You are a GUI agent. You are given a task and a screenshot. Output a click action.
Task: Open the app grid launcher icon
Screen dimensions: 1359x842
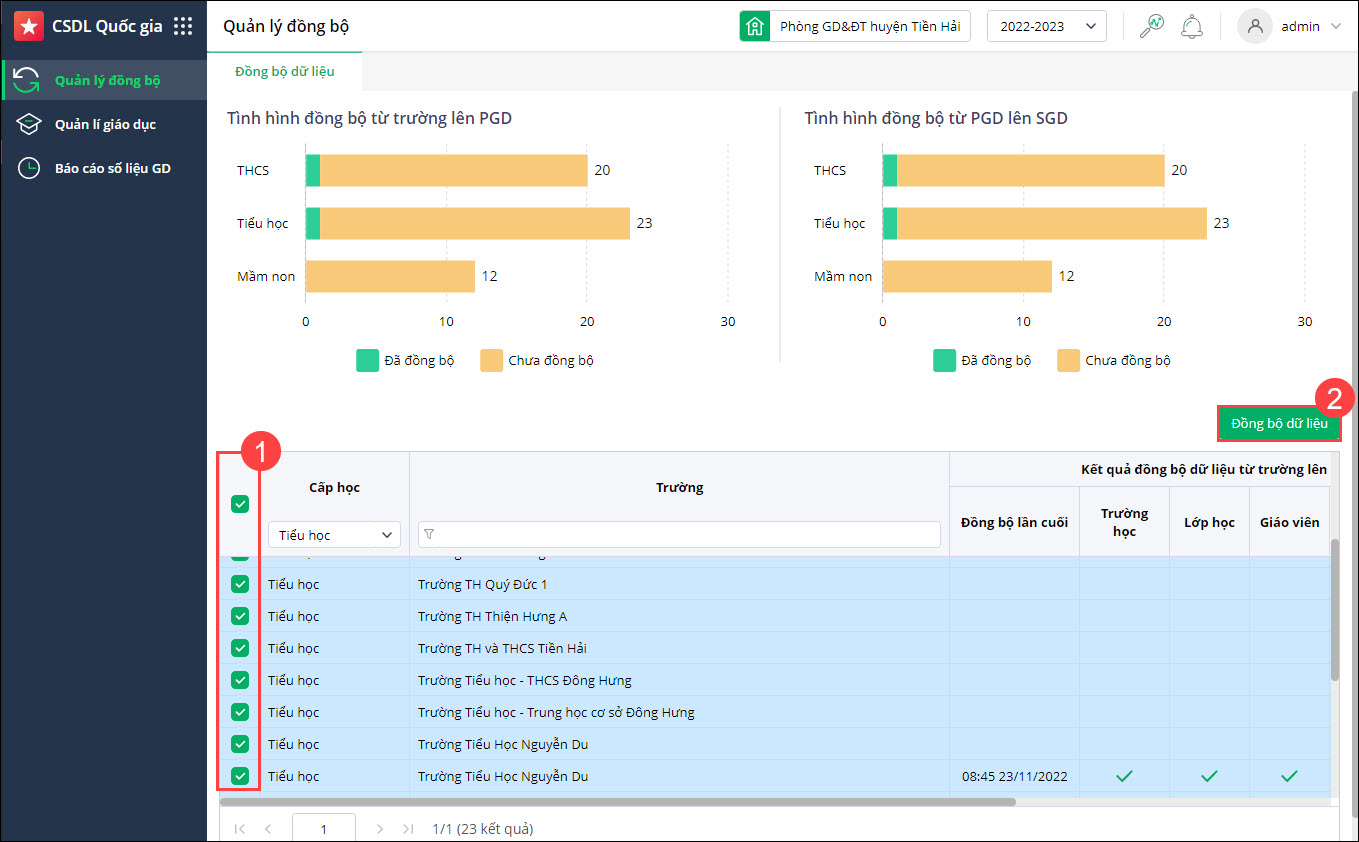[x=183, y=27]
